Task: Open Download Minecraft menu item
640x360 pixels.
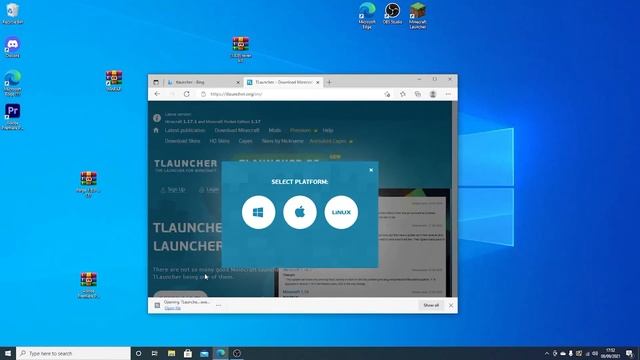Action: [237, 130]
